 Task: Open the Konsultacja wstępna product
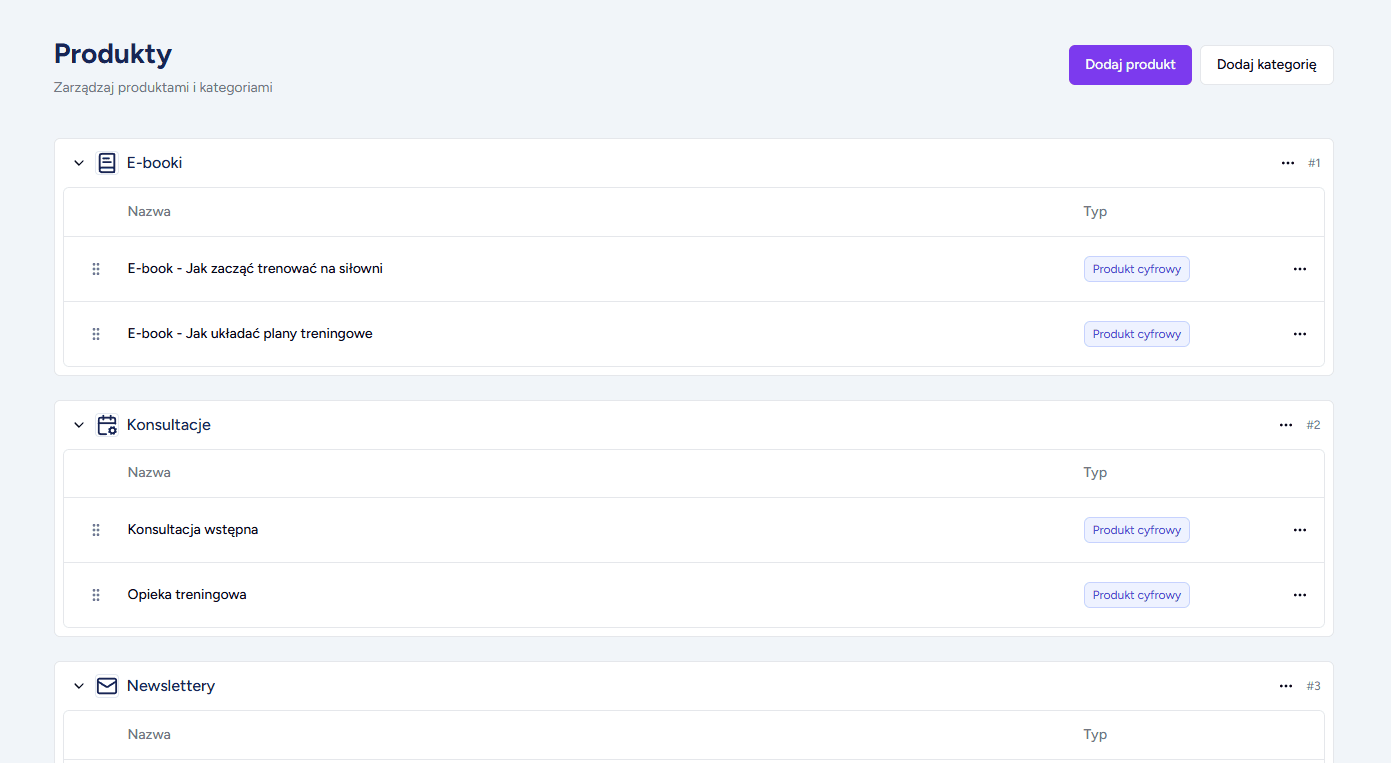point(193,530)
